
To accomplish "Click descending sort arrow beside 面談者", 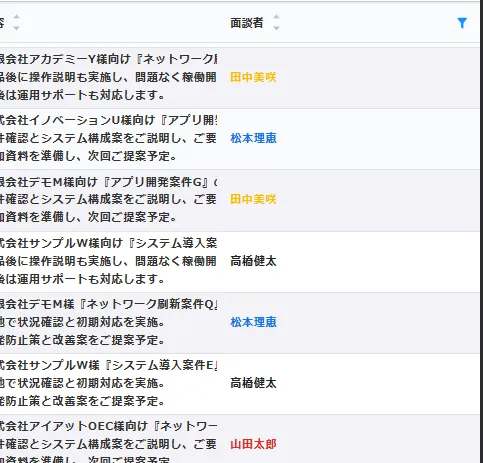I will 276,29.
